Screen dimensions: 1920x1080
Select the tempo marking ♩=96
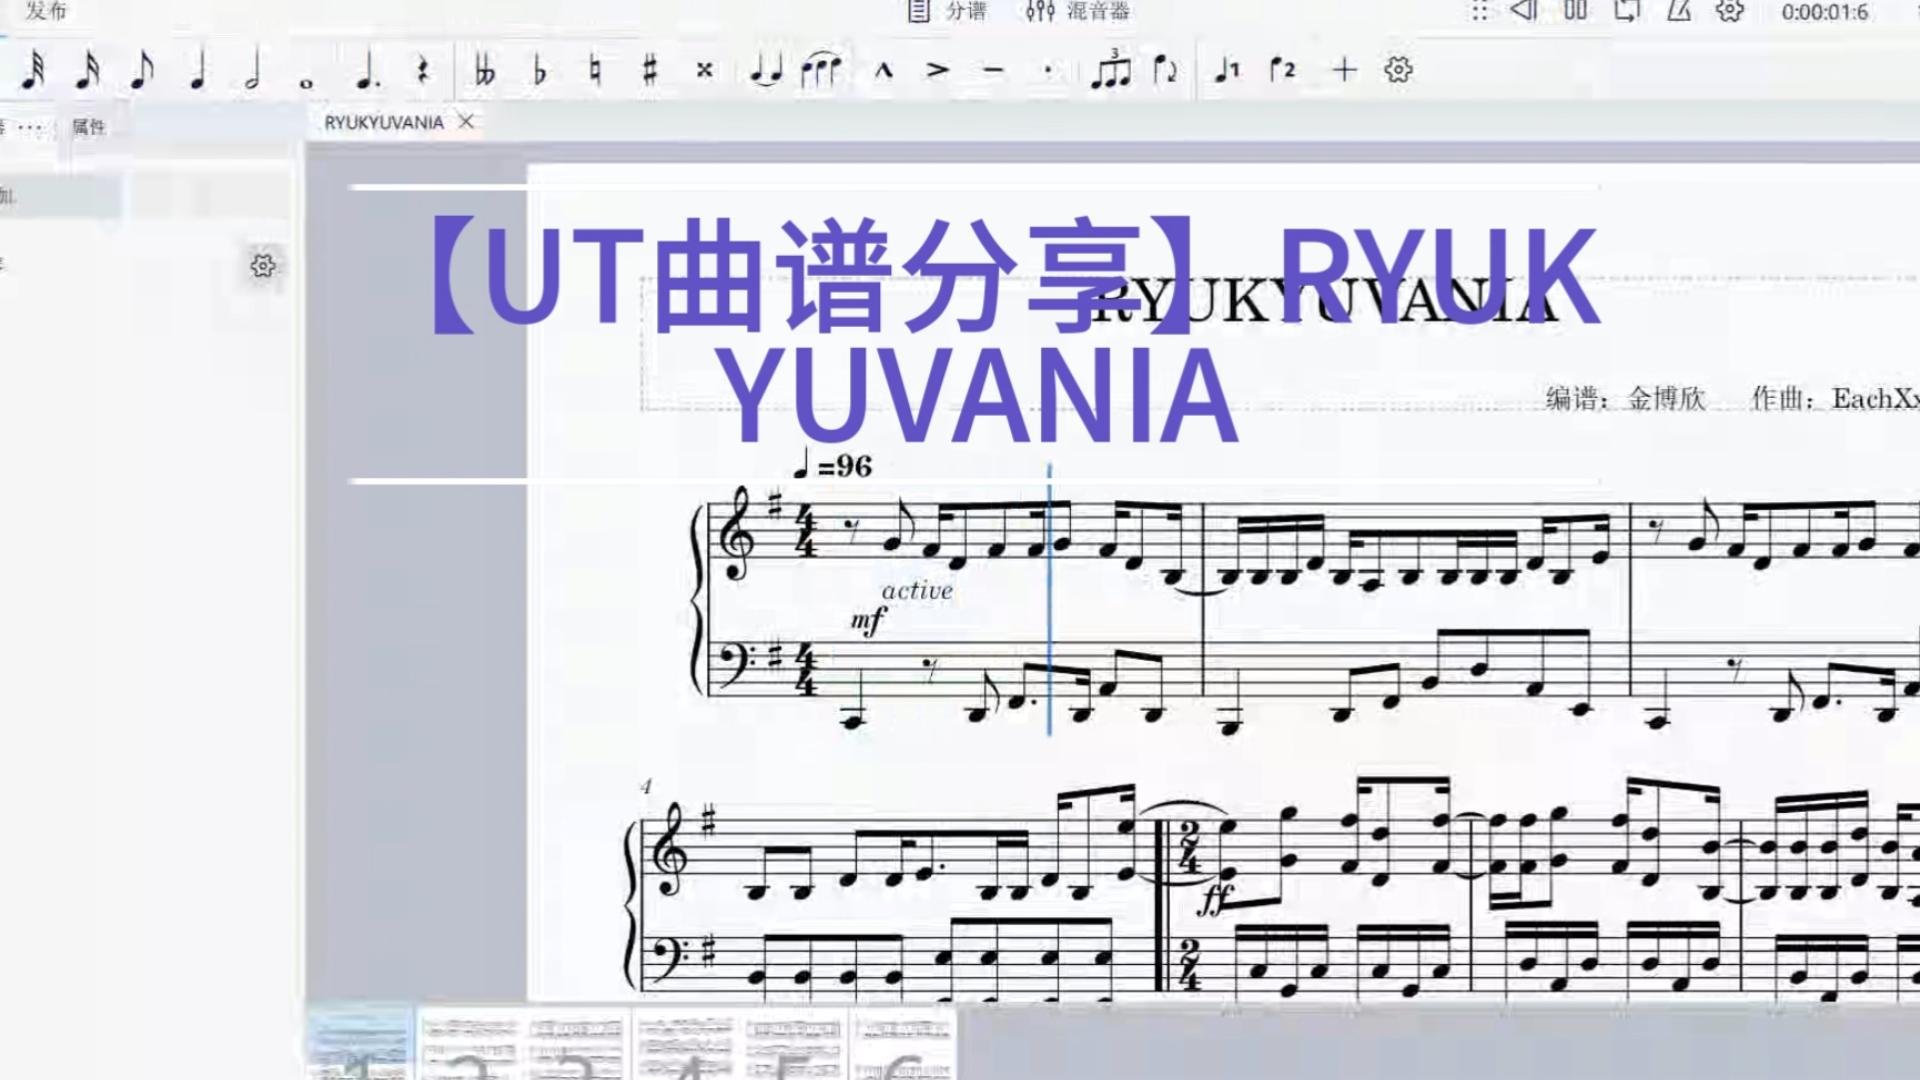(832, 466)
